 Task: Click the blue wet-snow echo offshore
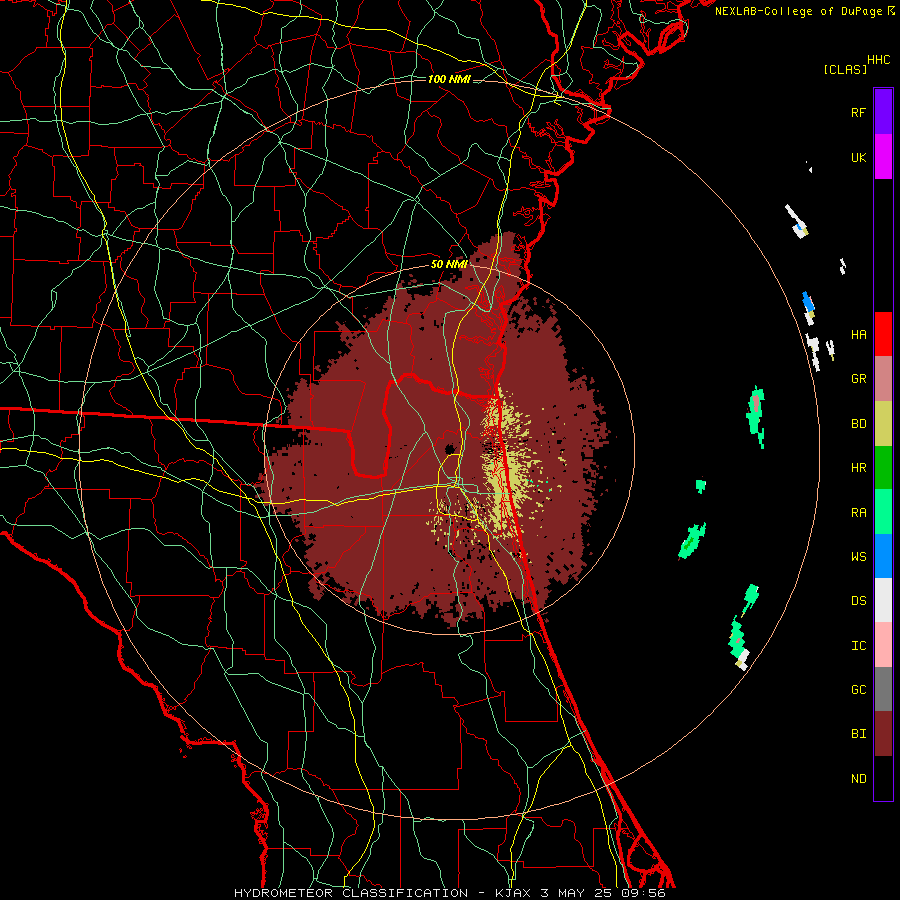point(808,302)
